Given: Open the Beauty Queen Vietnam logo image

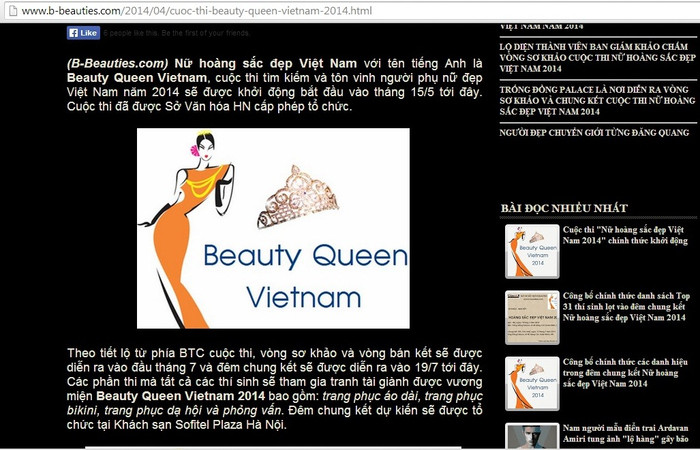Looking at the screenshot, I should coord(273,228).
